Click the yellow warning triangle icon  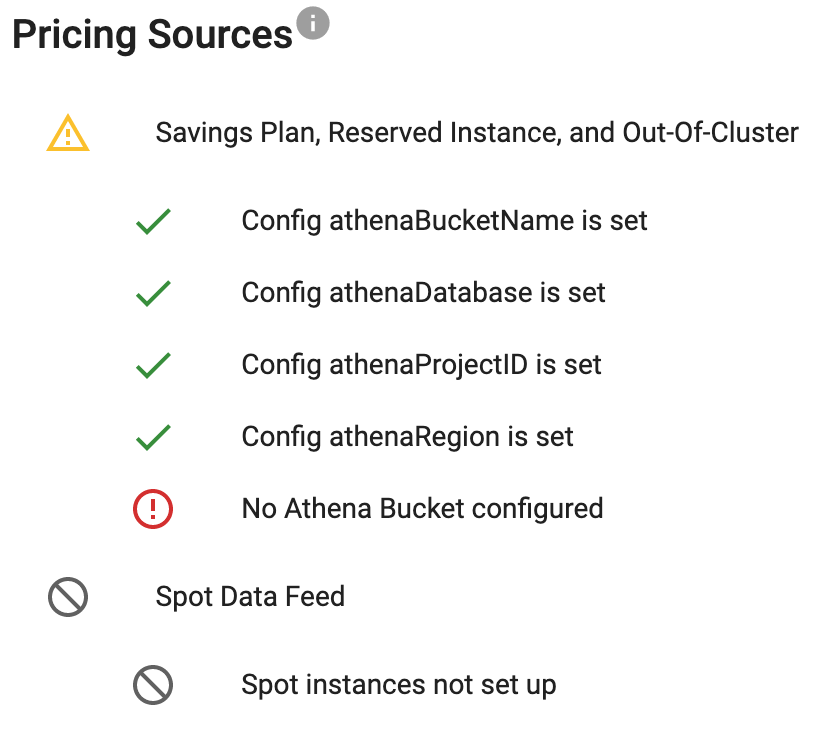68,133
